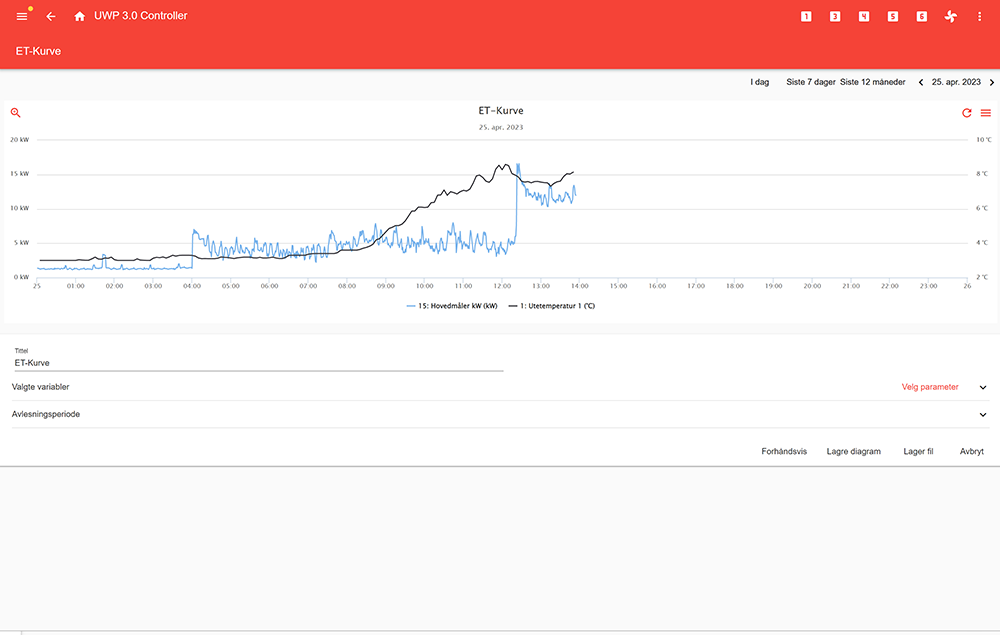Go to previous day with left chevron

pyautogui.click(x=921, y=82)
